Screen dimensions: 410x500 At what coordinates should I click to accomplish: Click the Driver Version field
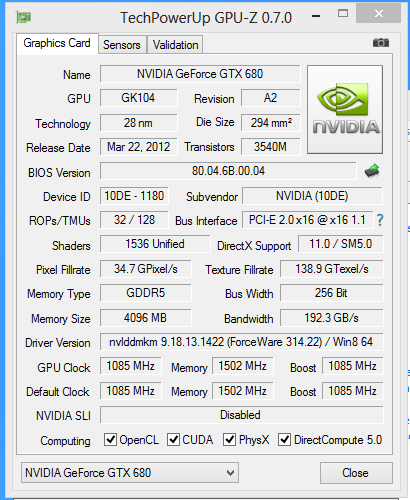tap(241, 342)
